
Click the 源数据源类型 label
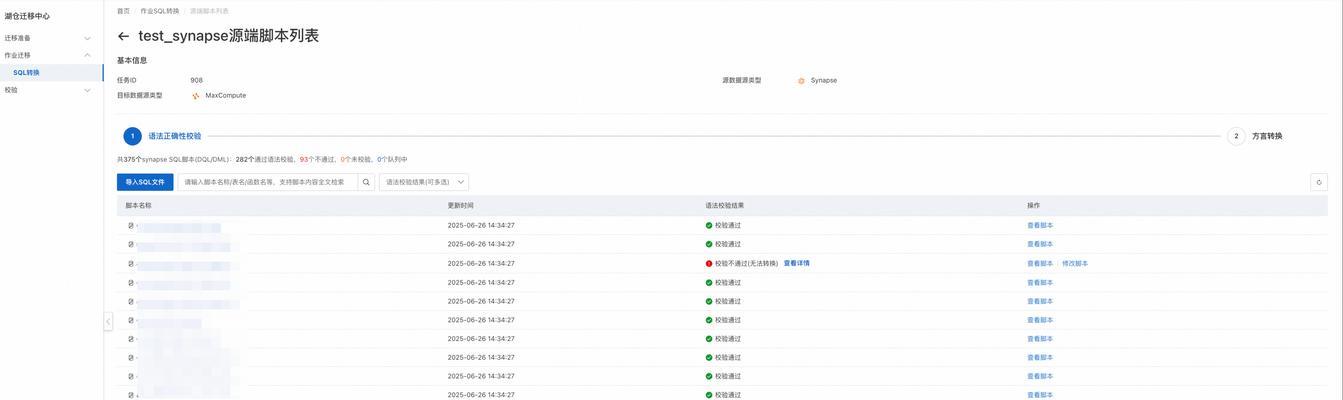(x=742, y=80)
